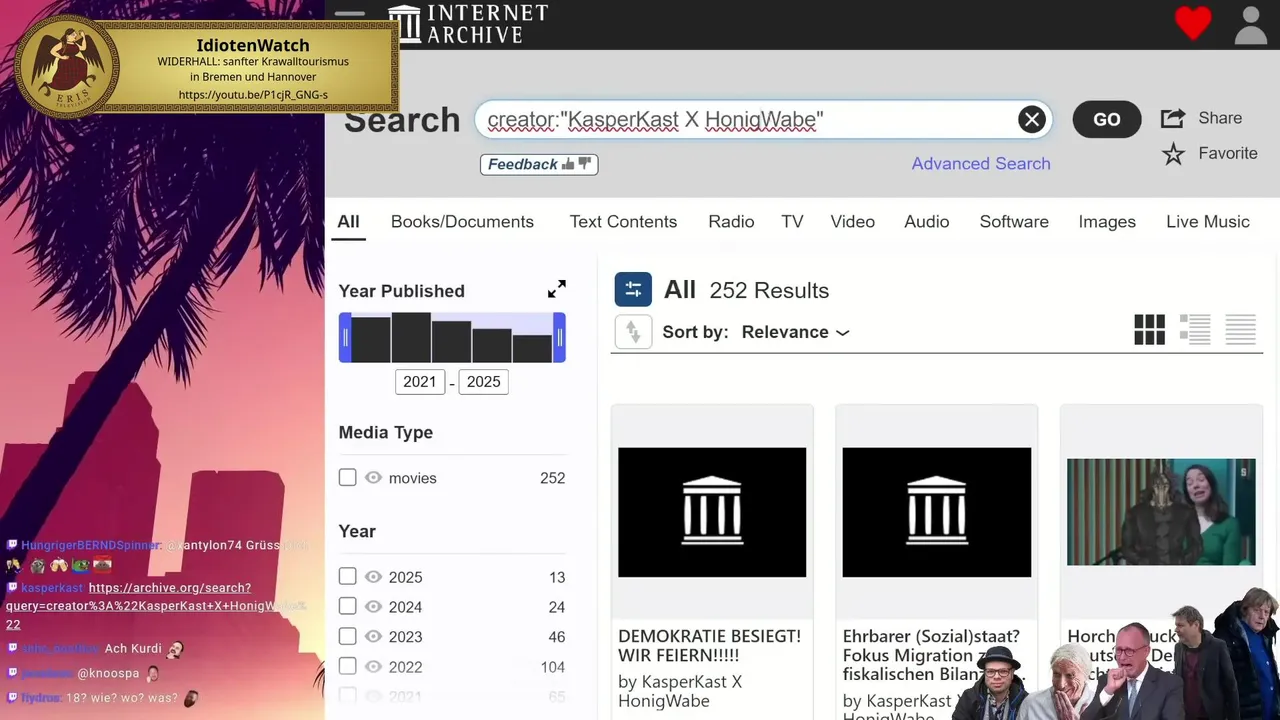Select the Video tab
This screenshot has width=1280, height=720.
pyautogui.click(x=852, y=222)
